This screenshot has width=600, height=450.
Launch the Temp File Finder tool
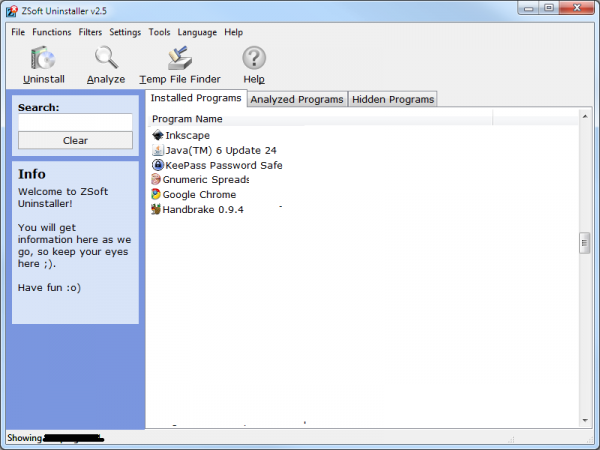tap(180, 58)
